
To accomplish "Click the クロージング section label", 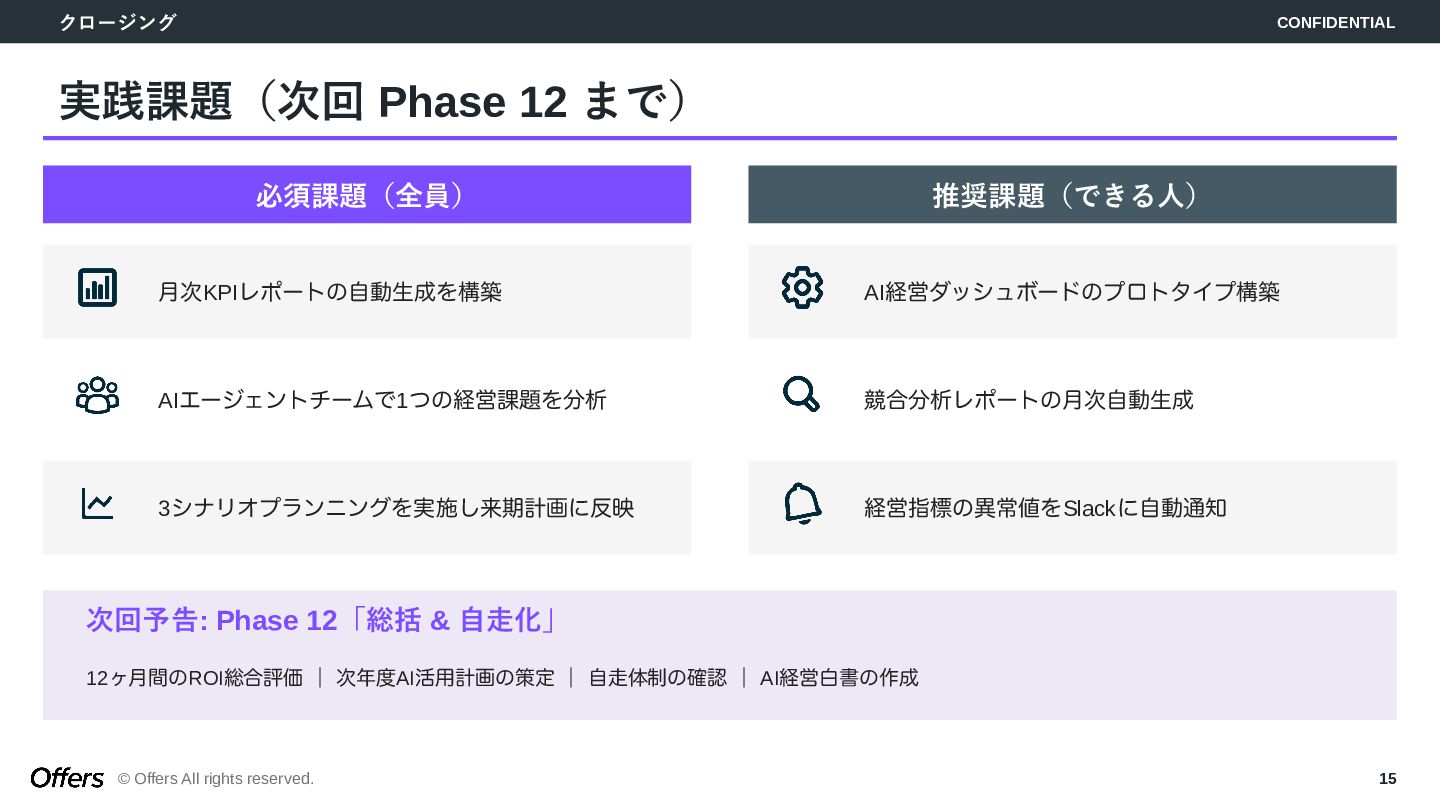I will (117, 22).
